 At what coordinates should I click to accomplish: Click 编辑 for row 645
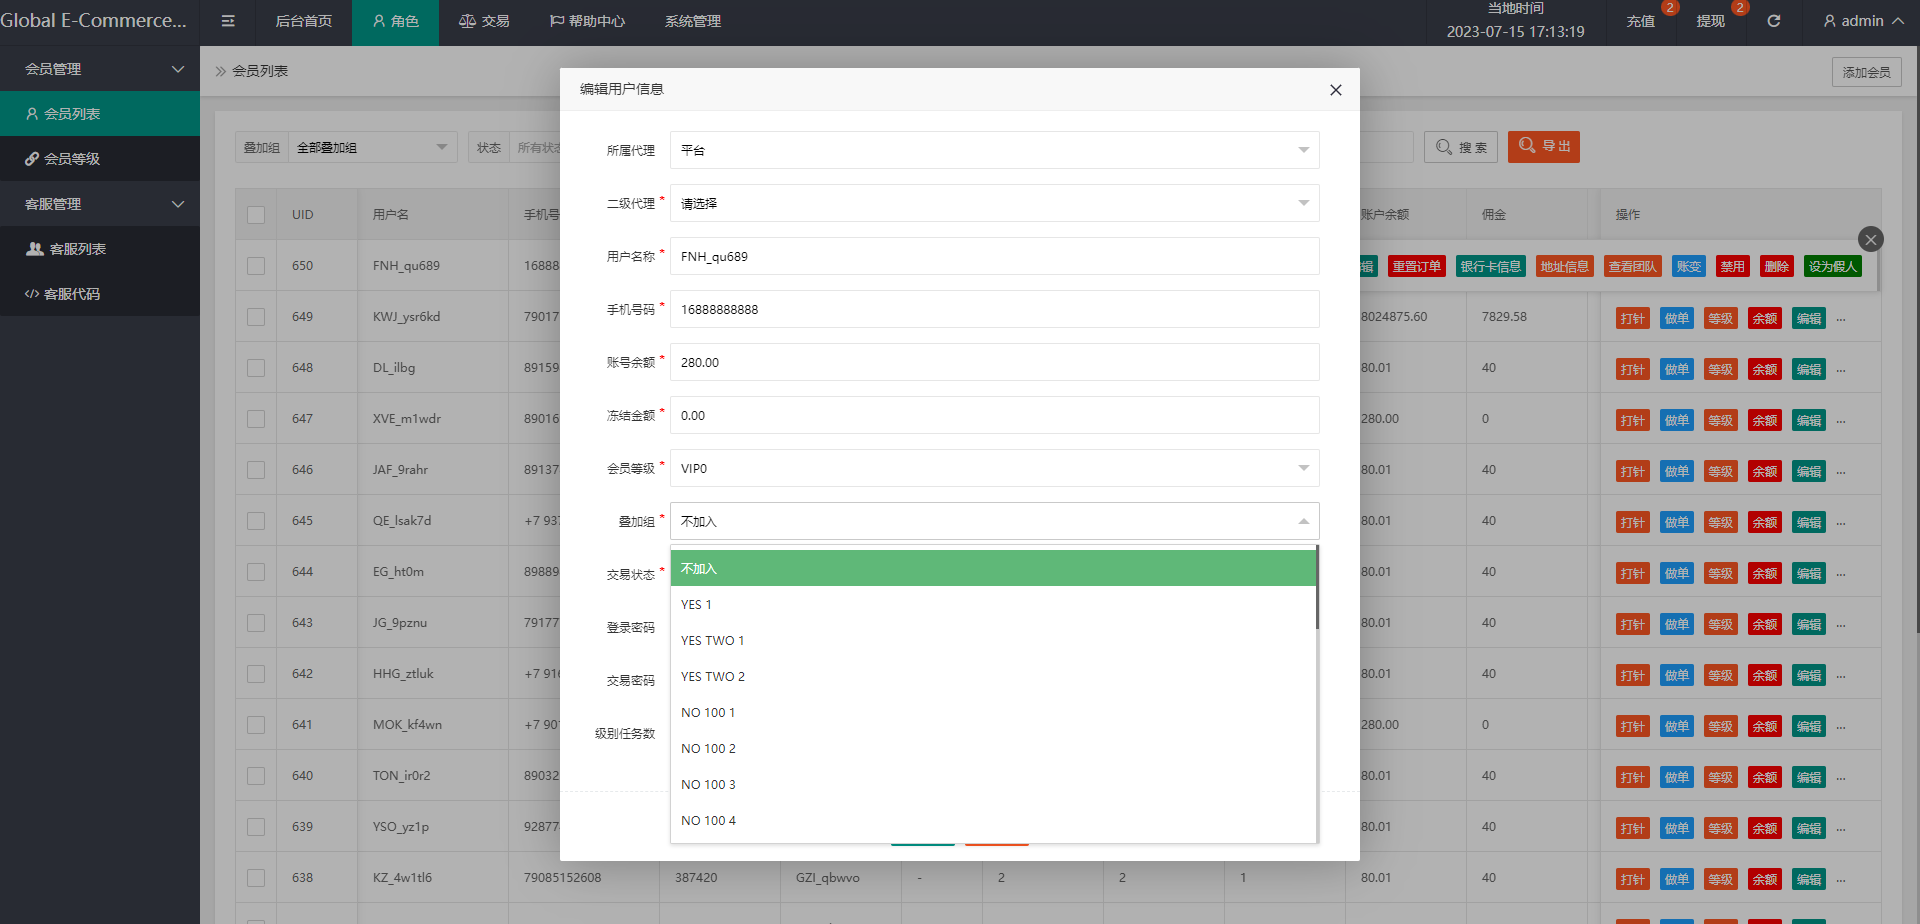(x=1809, y=523)
